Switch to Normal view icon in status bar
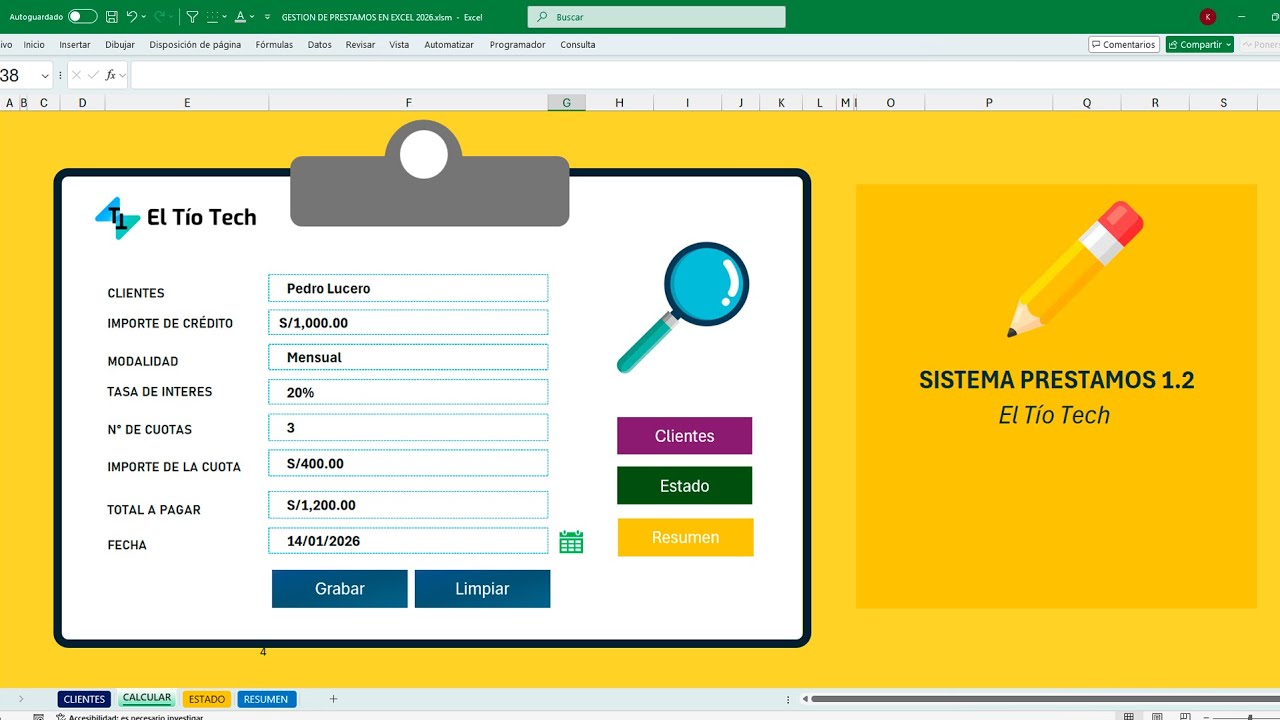This screenshot has height=720, width=1280. point(1129,716)
